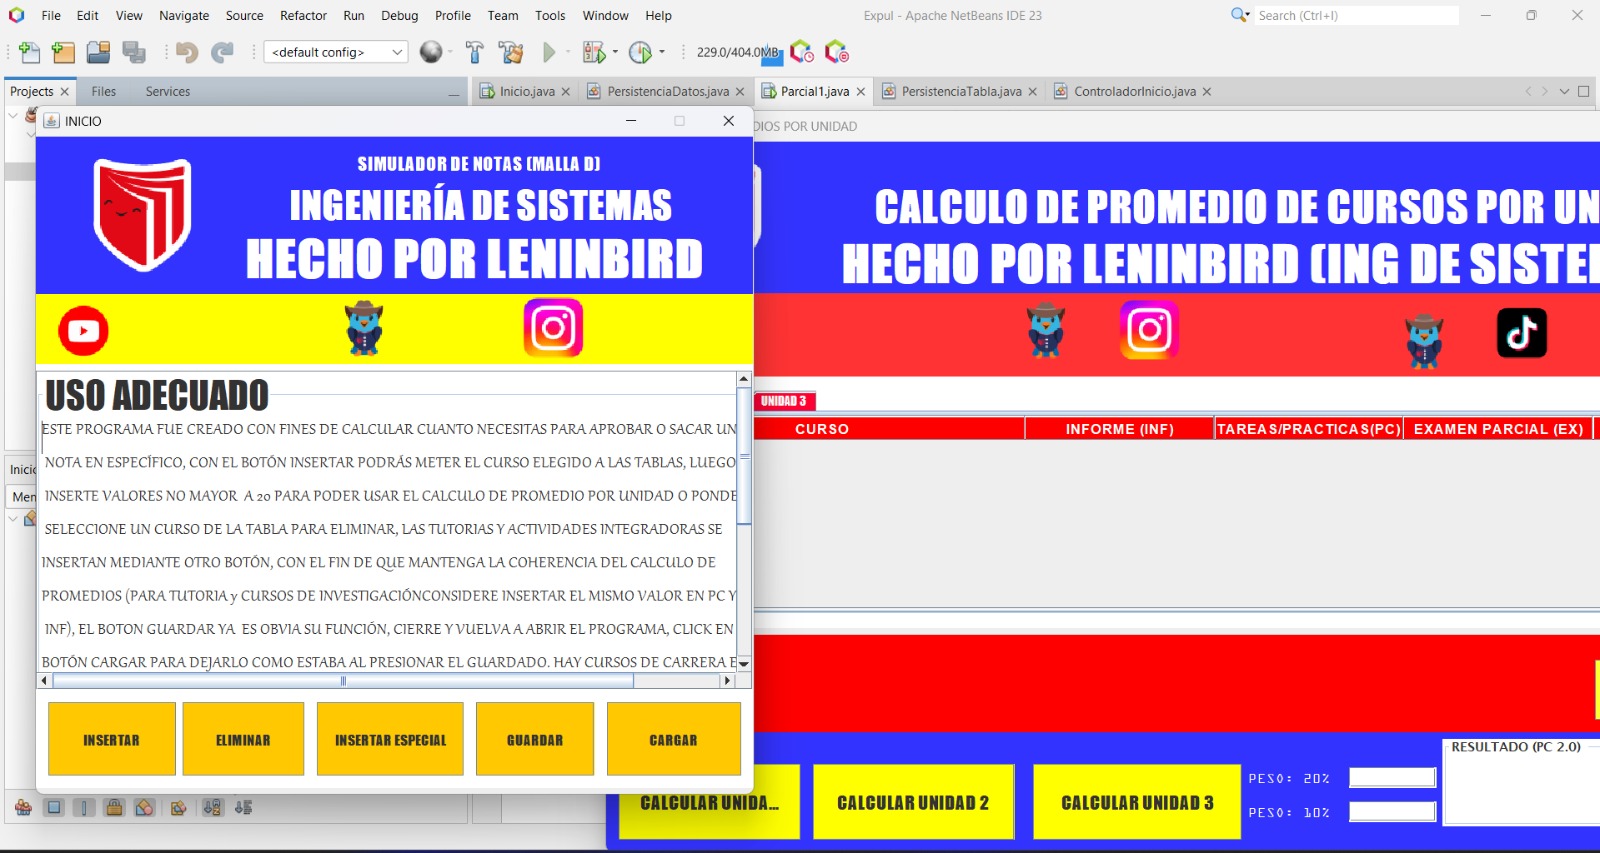Click the editor tabs scroll left arrow
Viewport: 1600px width, 853px height.
point(1528,91)
